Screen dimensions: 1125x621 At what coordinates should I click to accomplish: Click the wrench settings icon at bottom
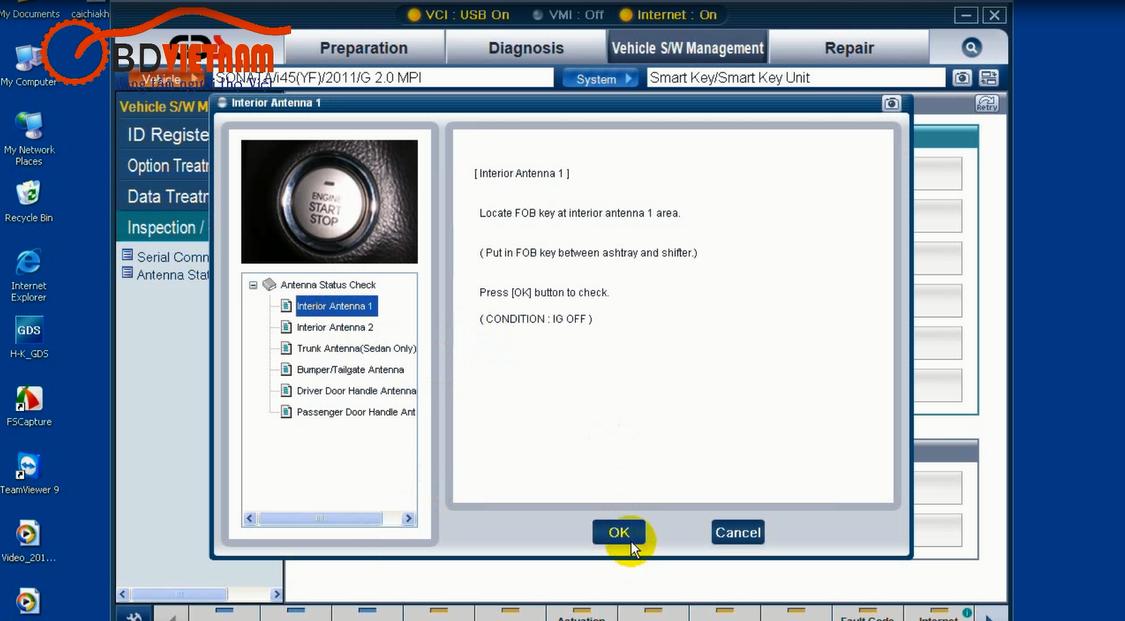click(x=134, y=616)
